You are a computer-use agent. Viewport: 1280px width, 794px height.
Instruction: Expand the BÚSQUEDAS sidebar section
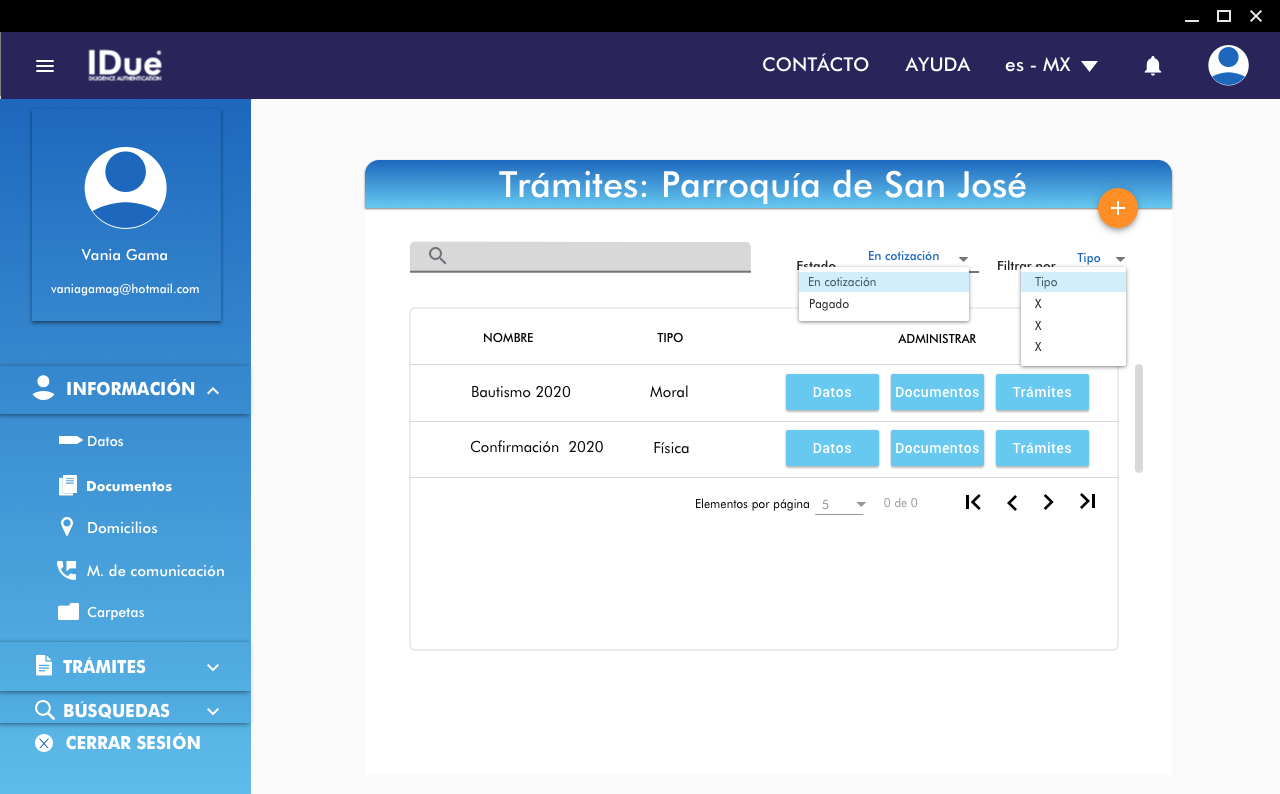click(x=125, y=711)
